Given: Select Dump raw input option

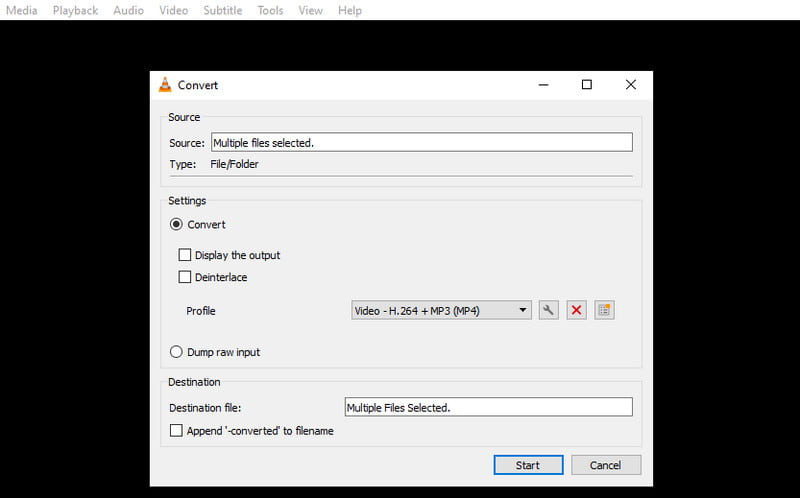Looking at the screenshot, I should point(176,352).
